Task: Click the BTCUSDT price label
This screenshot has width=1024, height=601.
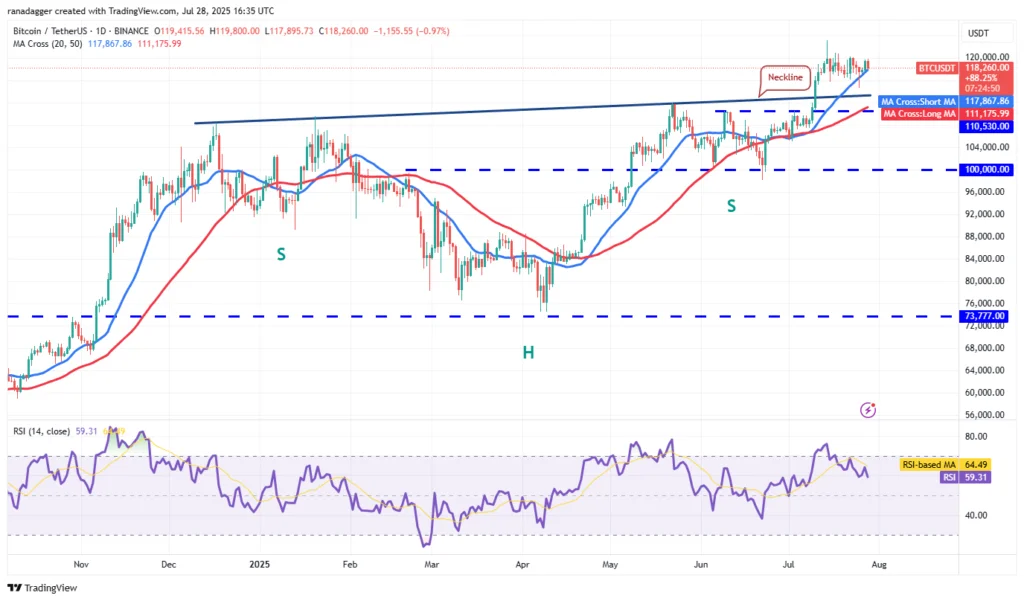Action: pos(936,68)
